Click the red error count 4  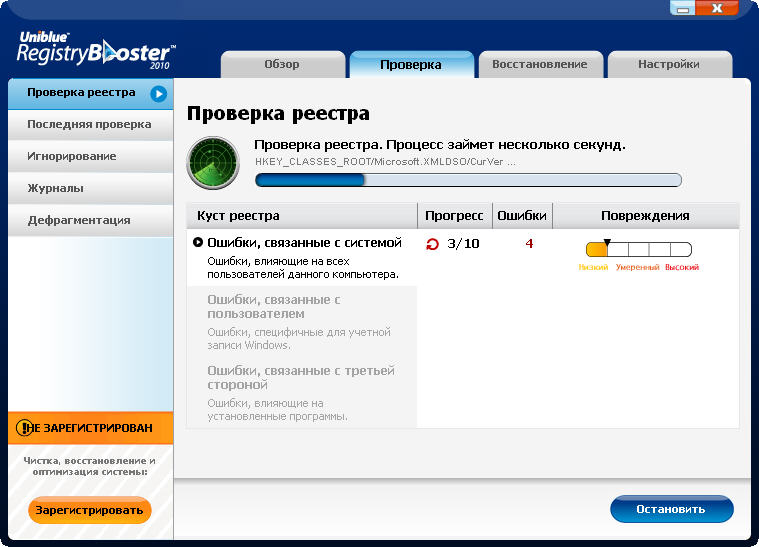coord(529,243)
